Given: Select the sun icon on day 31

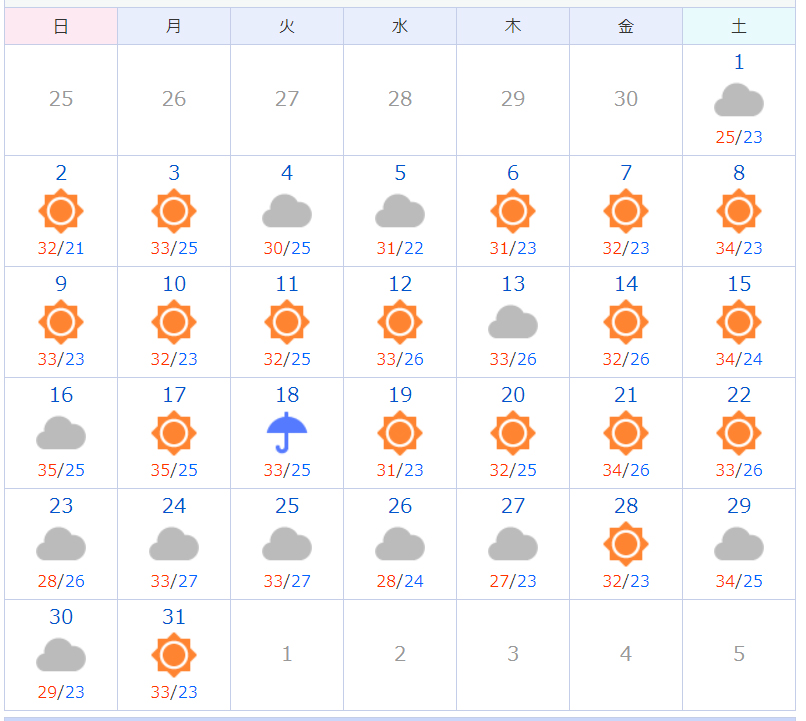Looking at the screenshot, I should click(174, 655).
